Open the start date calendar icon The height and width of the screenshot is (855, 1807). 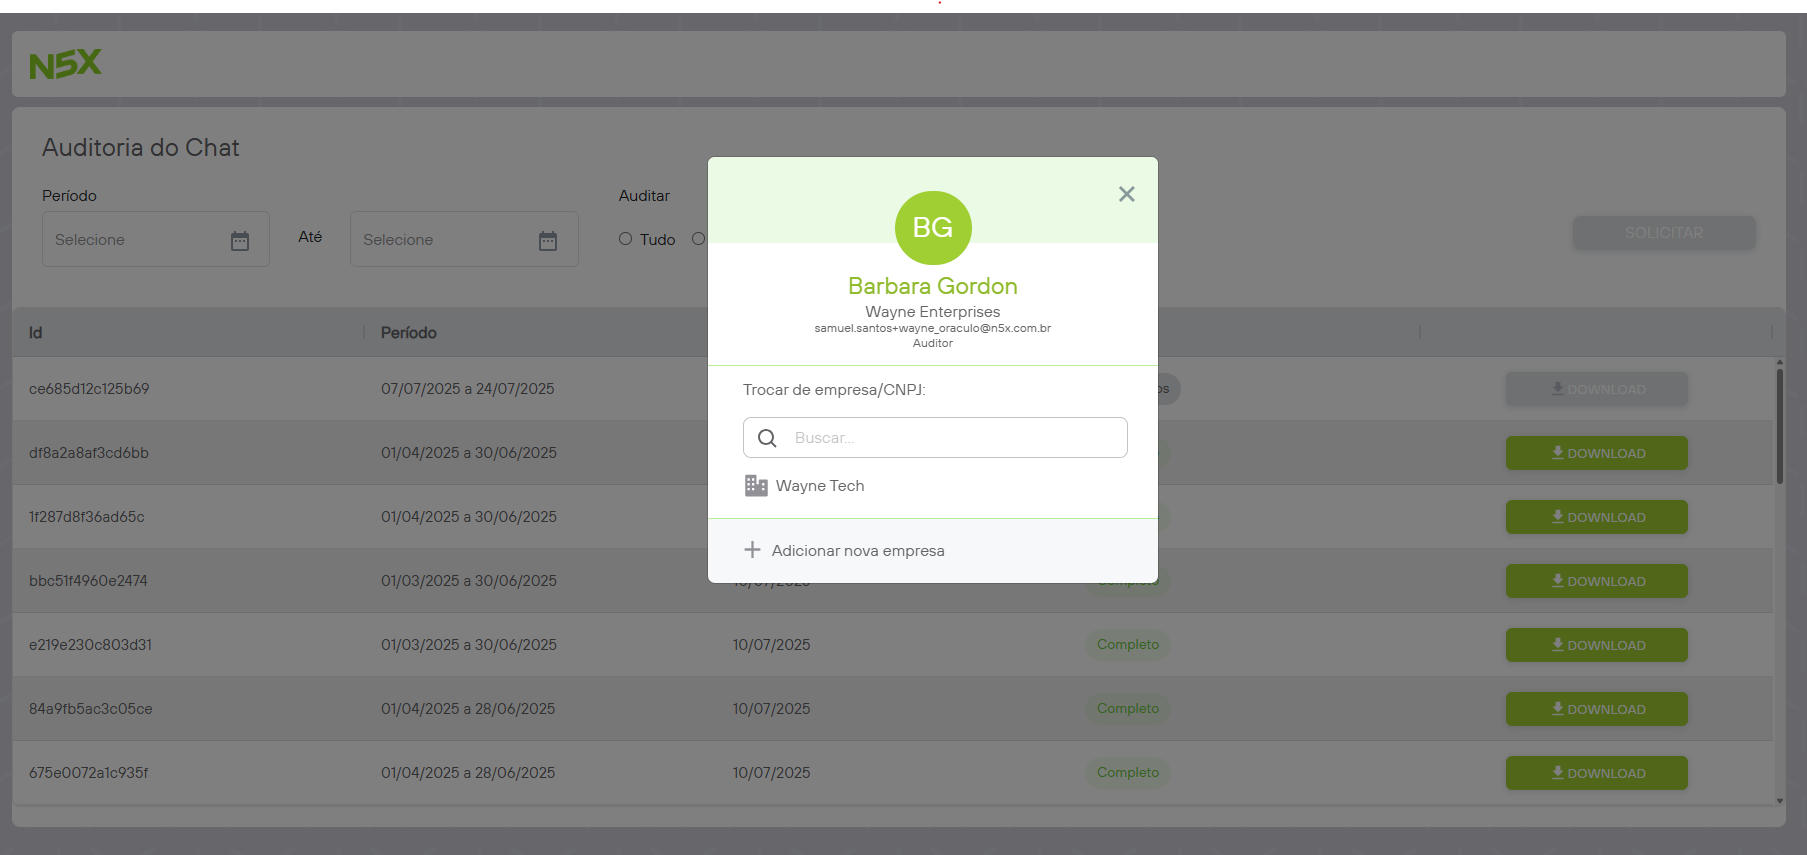(240, 240)
